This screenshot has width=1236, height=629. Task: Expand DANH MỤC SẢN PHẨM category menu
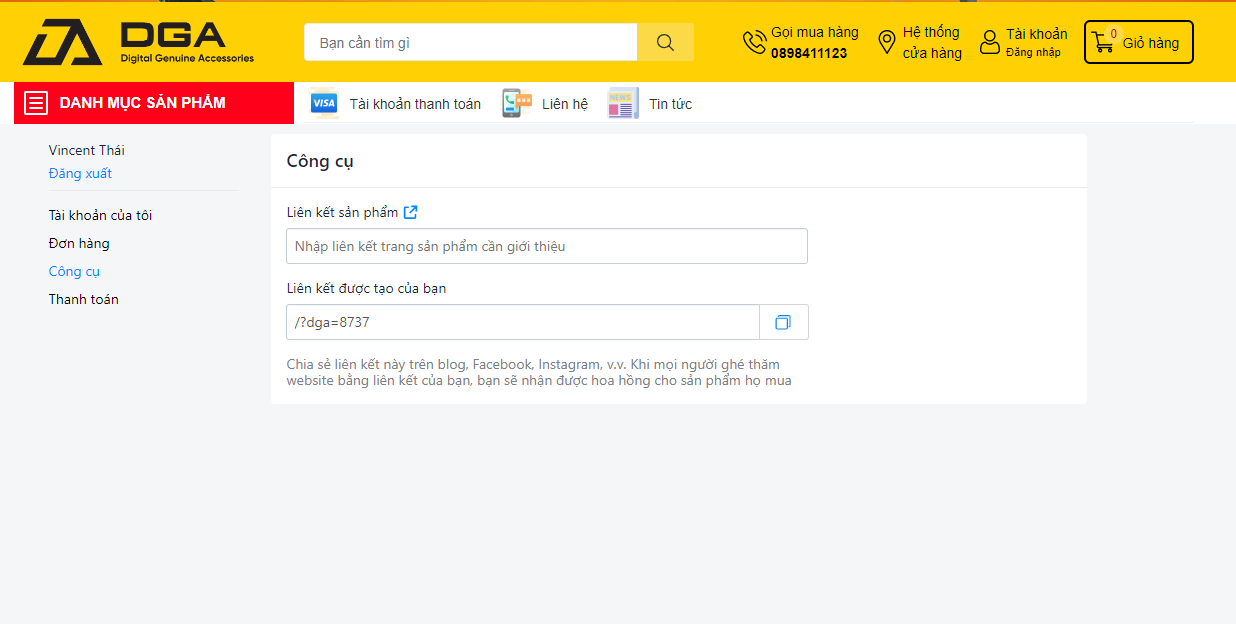pyautogui.click(x=154, y=103)
